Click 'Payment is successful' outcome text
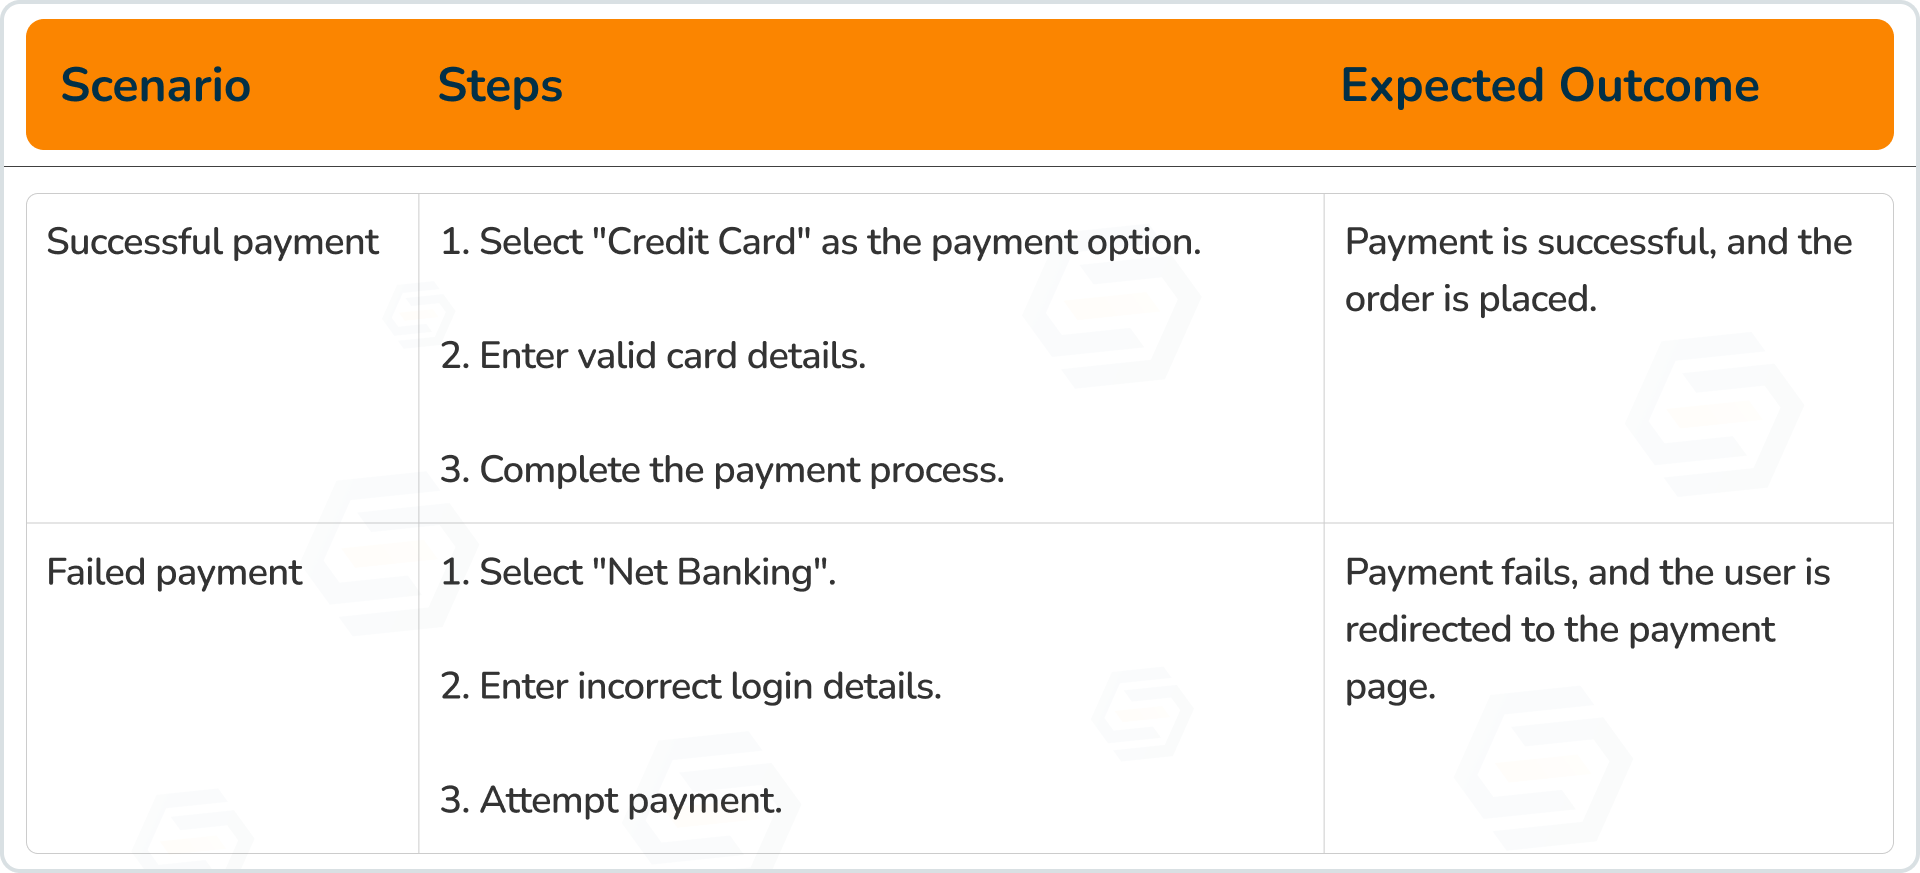Image resolution: width=1920 pixels, height=873 pixels. coord(1530,242)
